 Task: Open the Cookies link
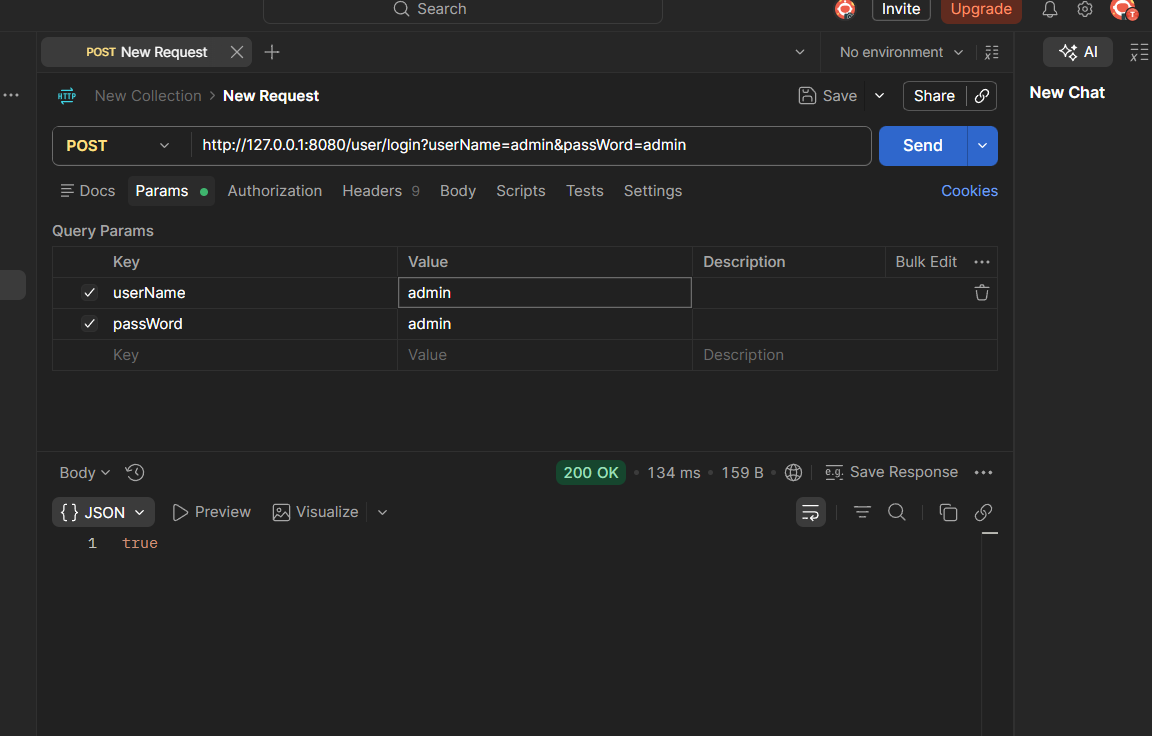tap(969, 191)
